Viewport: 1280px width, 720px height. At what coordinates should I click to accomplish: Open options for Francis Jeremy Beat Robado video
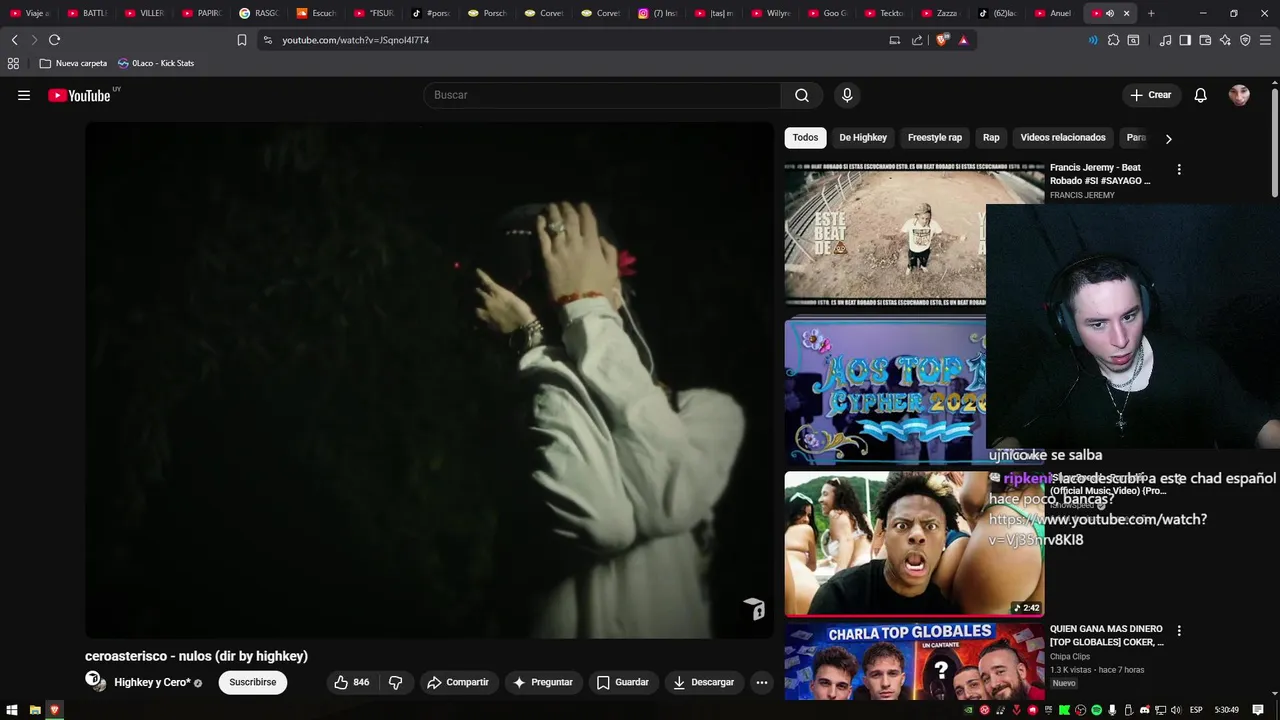(1179, 170)
